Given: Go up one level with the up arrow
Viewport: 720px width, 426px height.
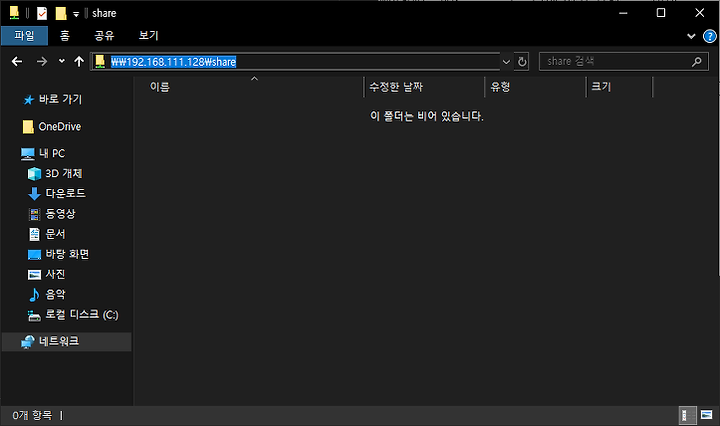Looking at the screenshot, I should [79, 61].
